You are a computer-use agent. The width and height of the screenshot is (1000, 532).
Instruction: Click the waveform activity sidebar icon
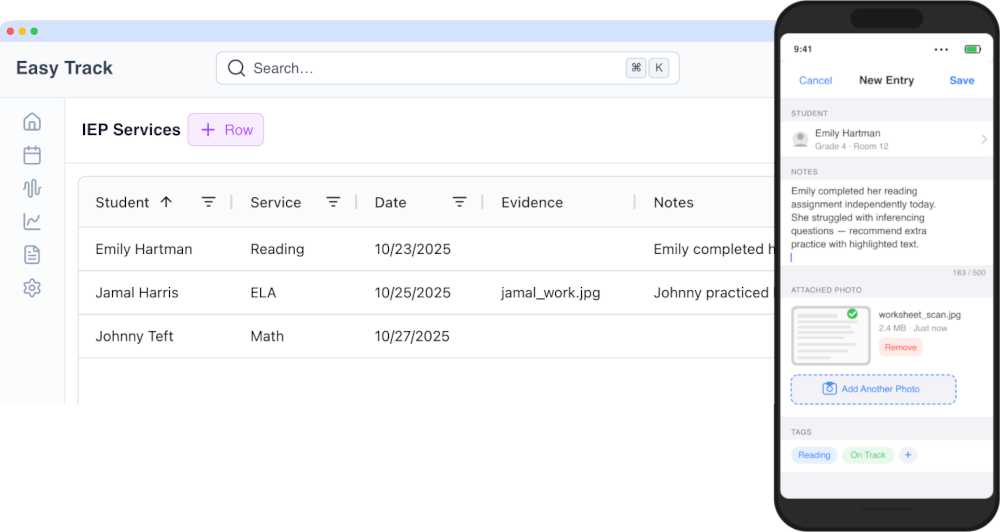tap(32, 188)
